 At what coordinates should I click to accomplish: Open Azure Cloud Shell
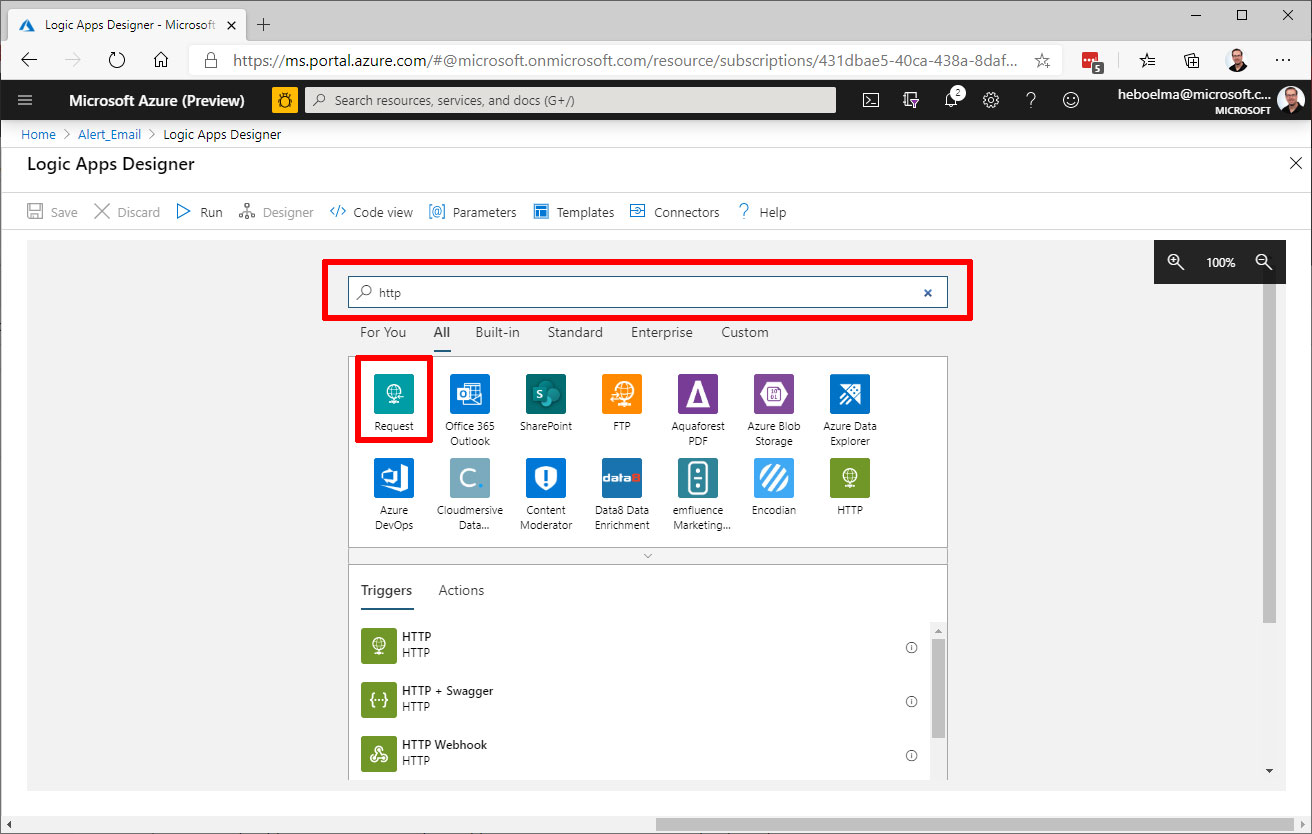pos(871,100)
